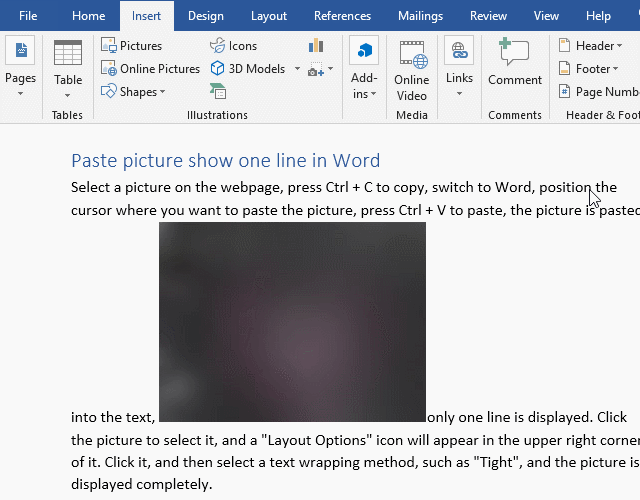
Task: Expand the Screenshot dropdown arrow
Action: pos(331,69)
